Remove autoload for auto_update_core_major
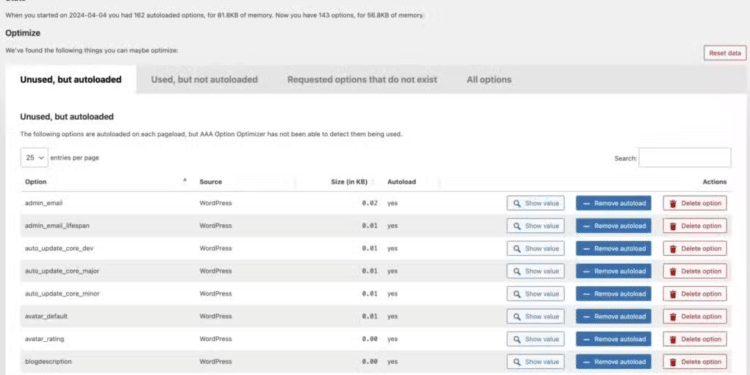The image size is (750, 375). pyautogui.click(x=614, y=271)
